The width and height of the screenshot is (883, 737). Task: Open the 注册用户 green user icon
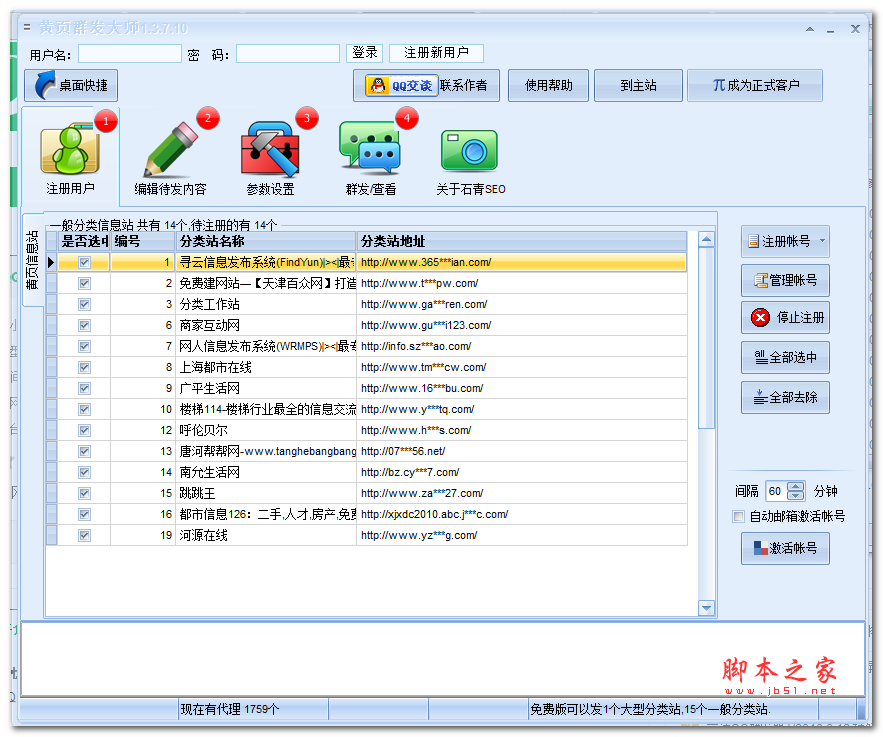(x=70, y=152)
